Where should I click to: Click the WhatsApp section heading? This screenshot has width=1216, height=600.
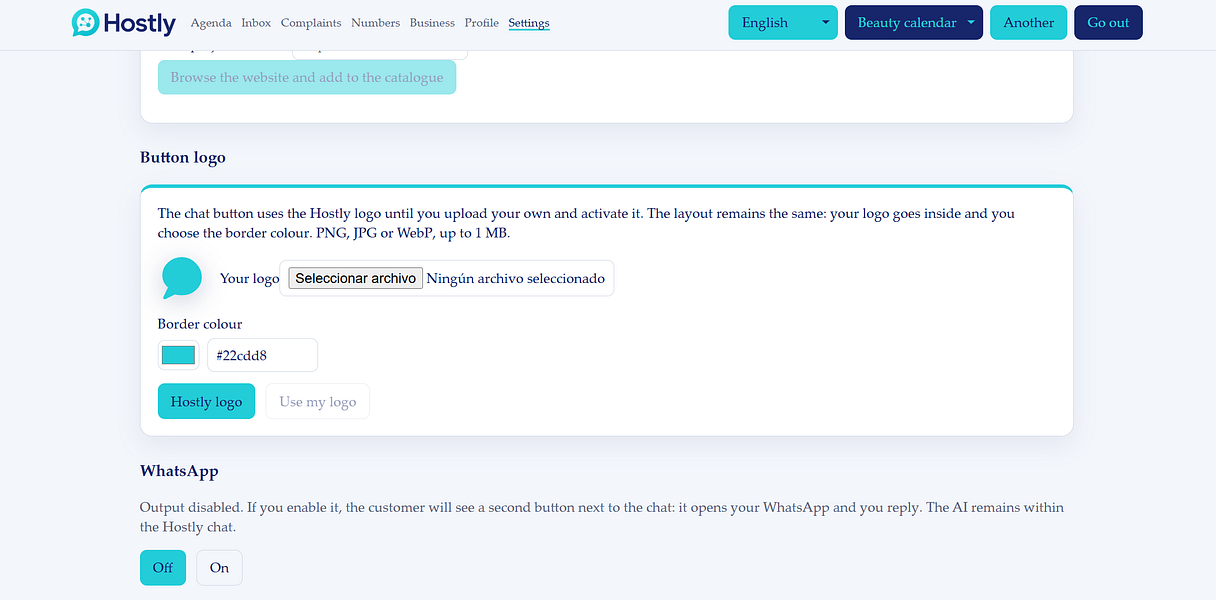click(x=179, y=471)
